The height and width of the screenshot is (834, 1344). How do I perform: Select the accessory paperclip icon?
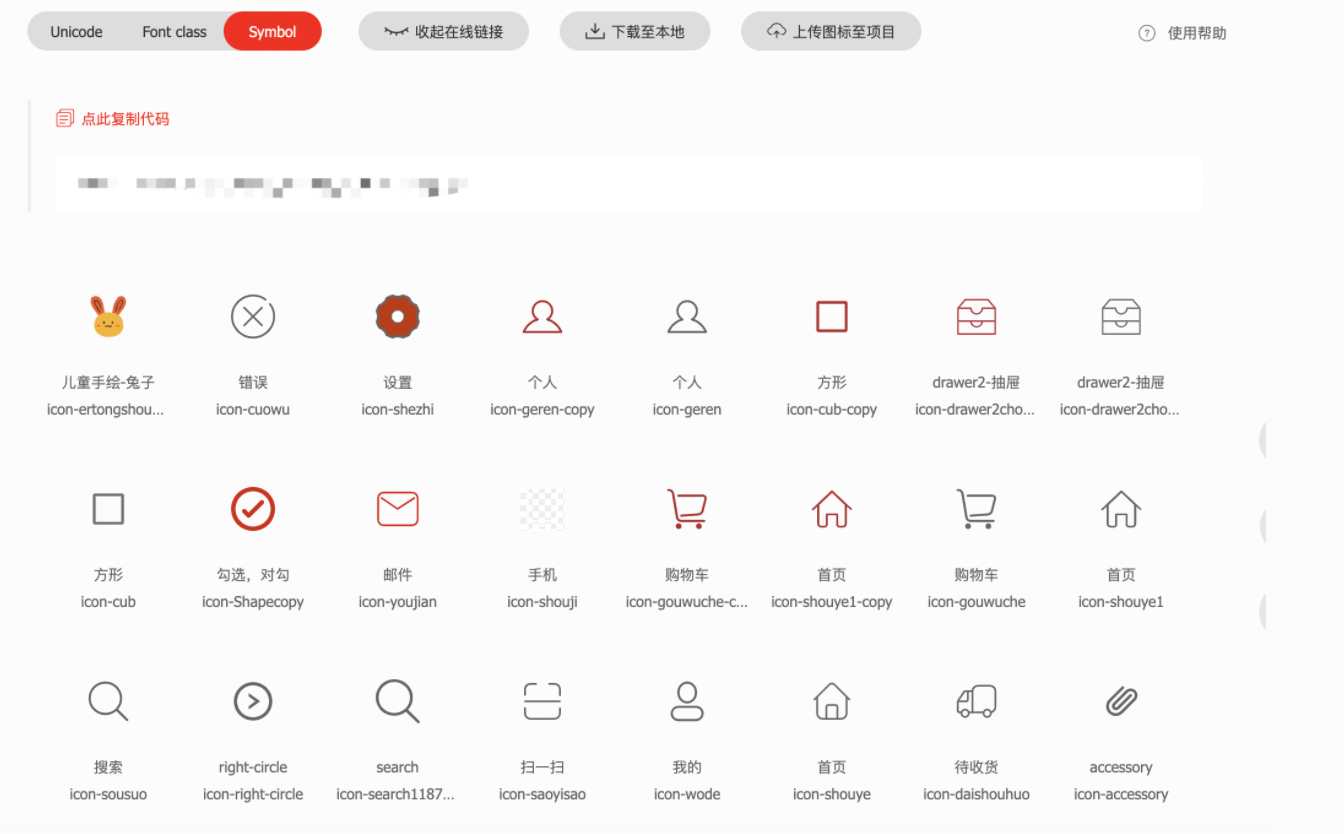(1120, 700)
